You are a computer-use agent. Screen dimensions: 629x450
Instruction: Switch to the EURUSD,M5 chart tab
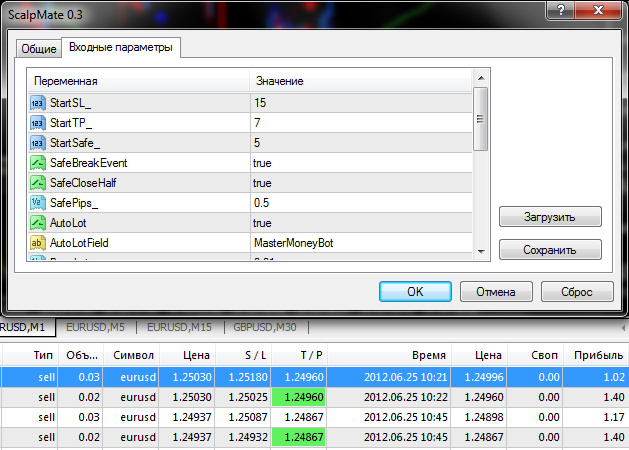95,327
